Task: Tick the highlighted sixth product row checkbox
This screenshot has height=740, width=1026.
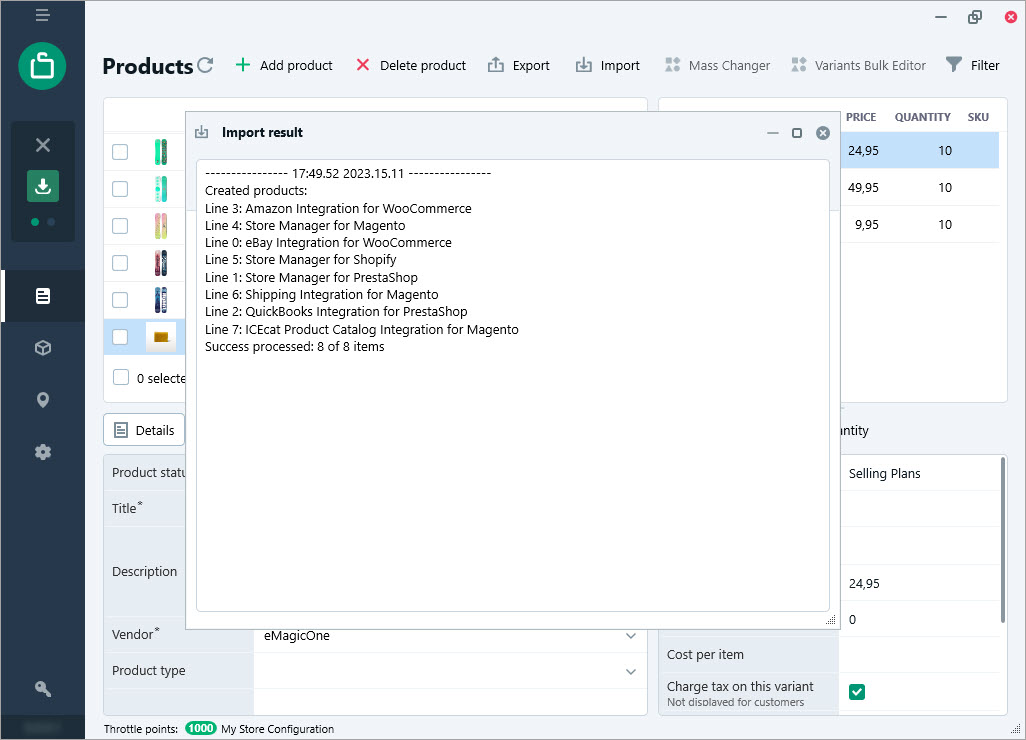Action: coord(120,337)
